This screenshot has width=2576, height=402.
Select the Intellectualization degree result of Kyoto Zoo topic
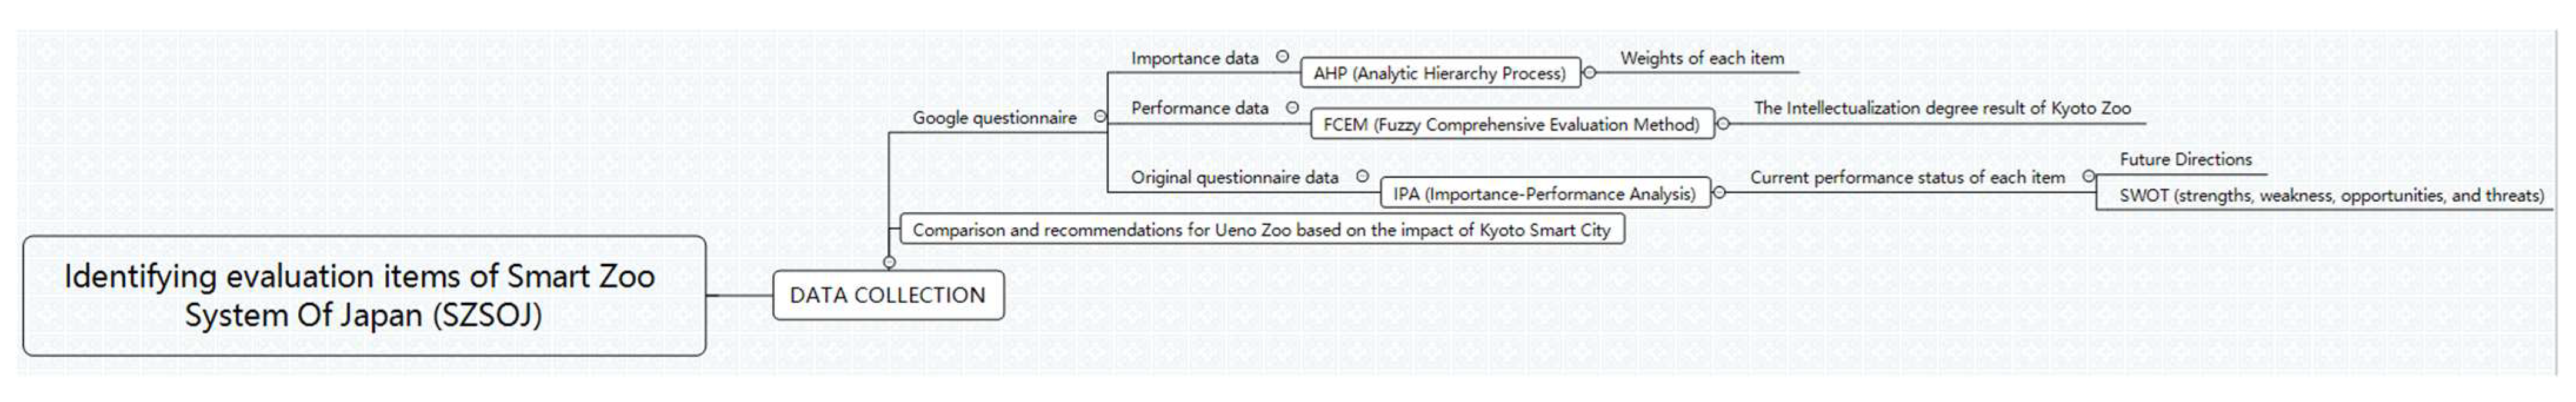point(1942,108)
